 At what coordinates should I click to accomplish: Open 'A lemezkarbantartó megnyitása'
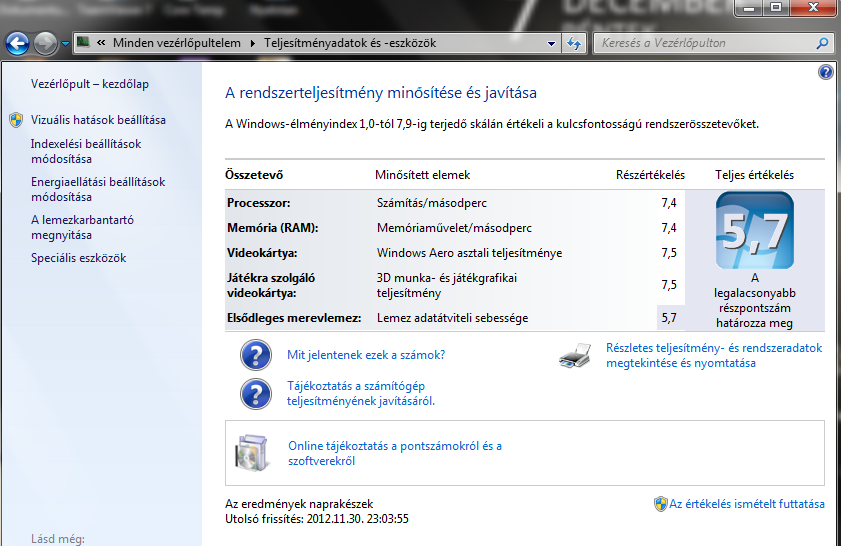82,227
